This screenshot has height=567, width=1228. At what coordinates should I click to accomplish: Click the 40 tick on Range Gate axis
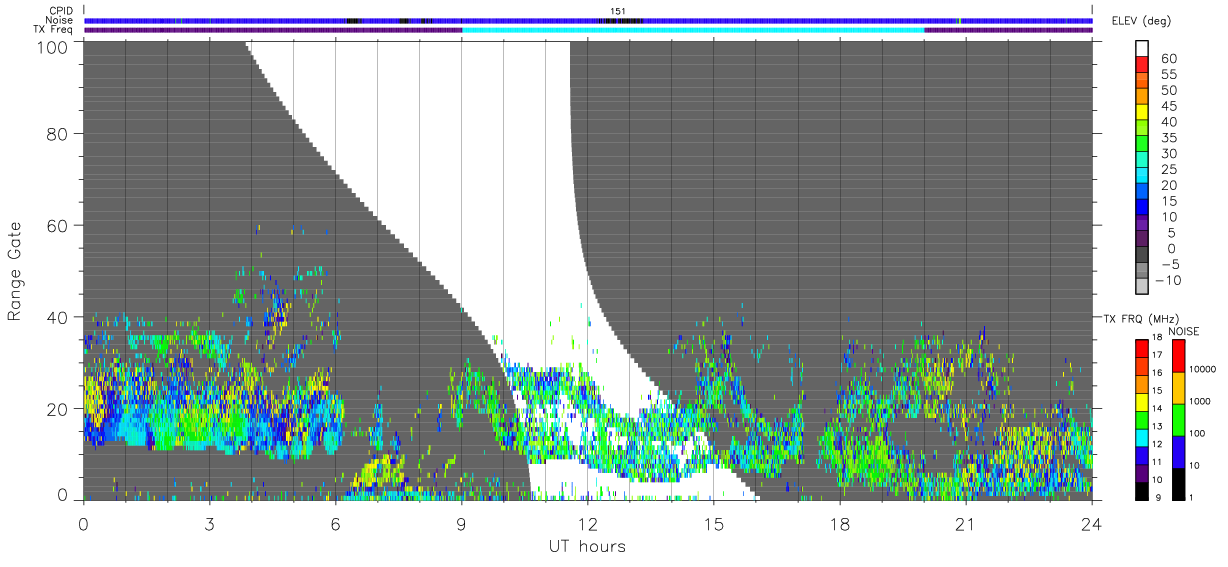pyautogui.click(x=56, y=317)
